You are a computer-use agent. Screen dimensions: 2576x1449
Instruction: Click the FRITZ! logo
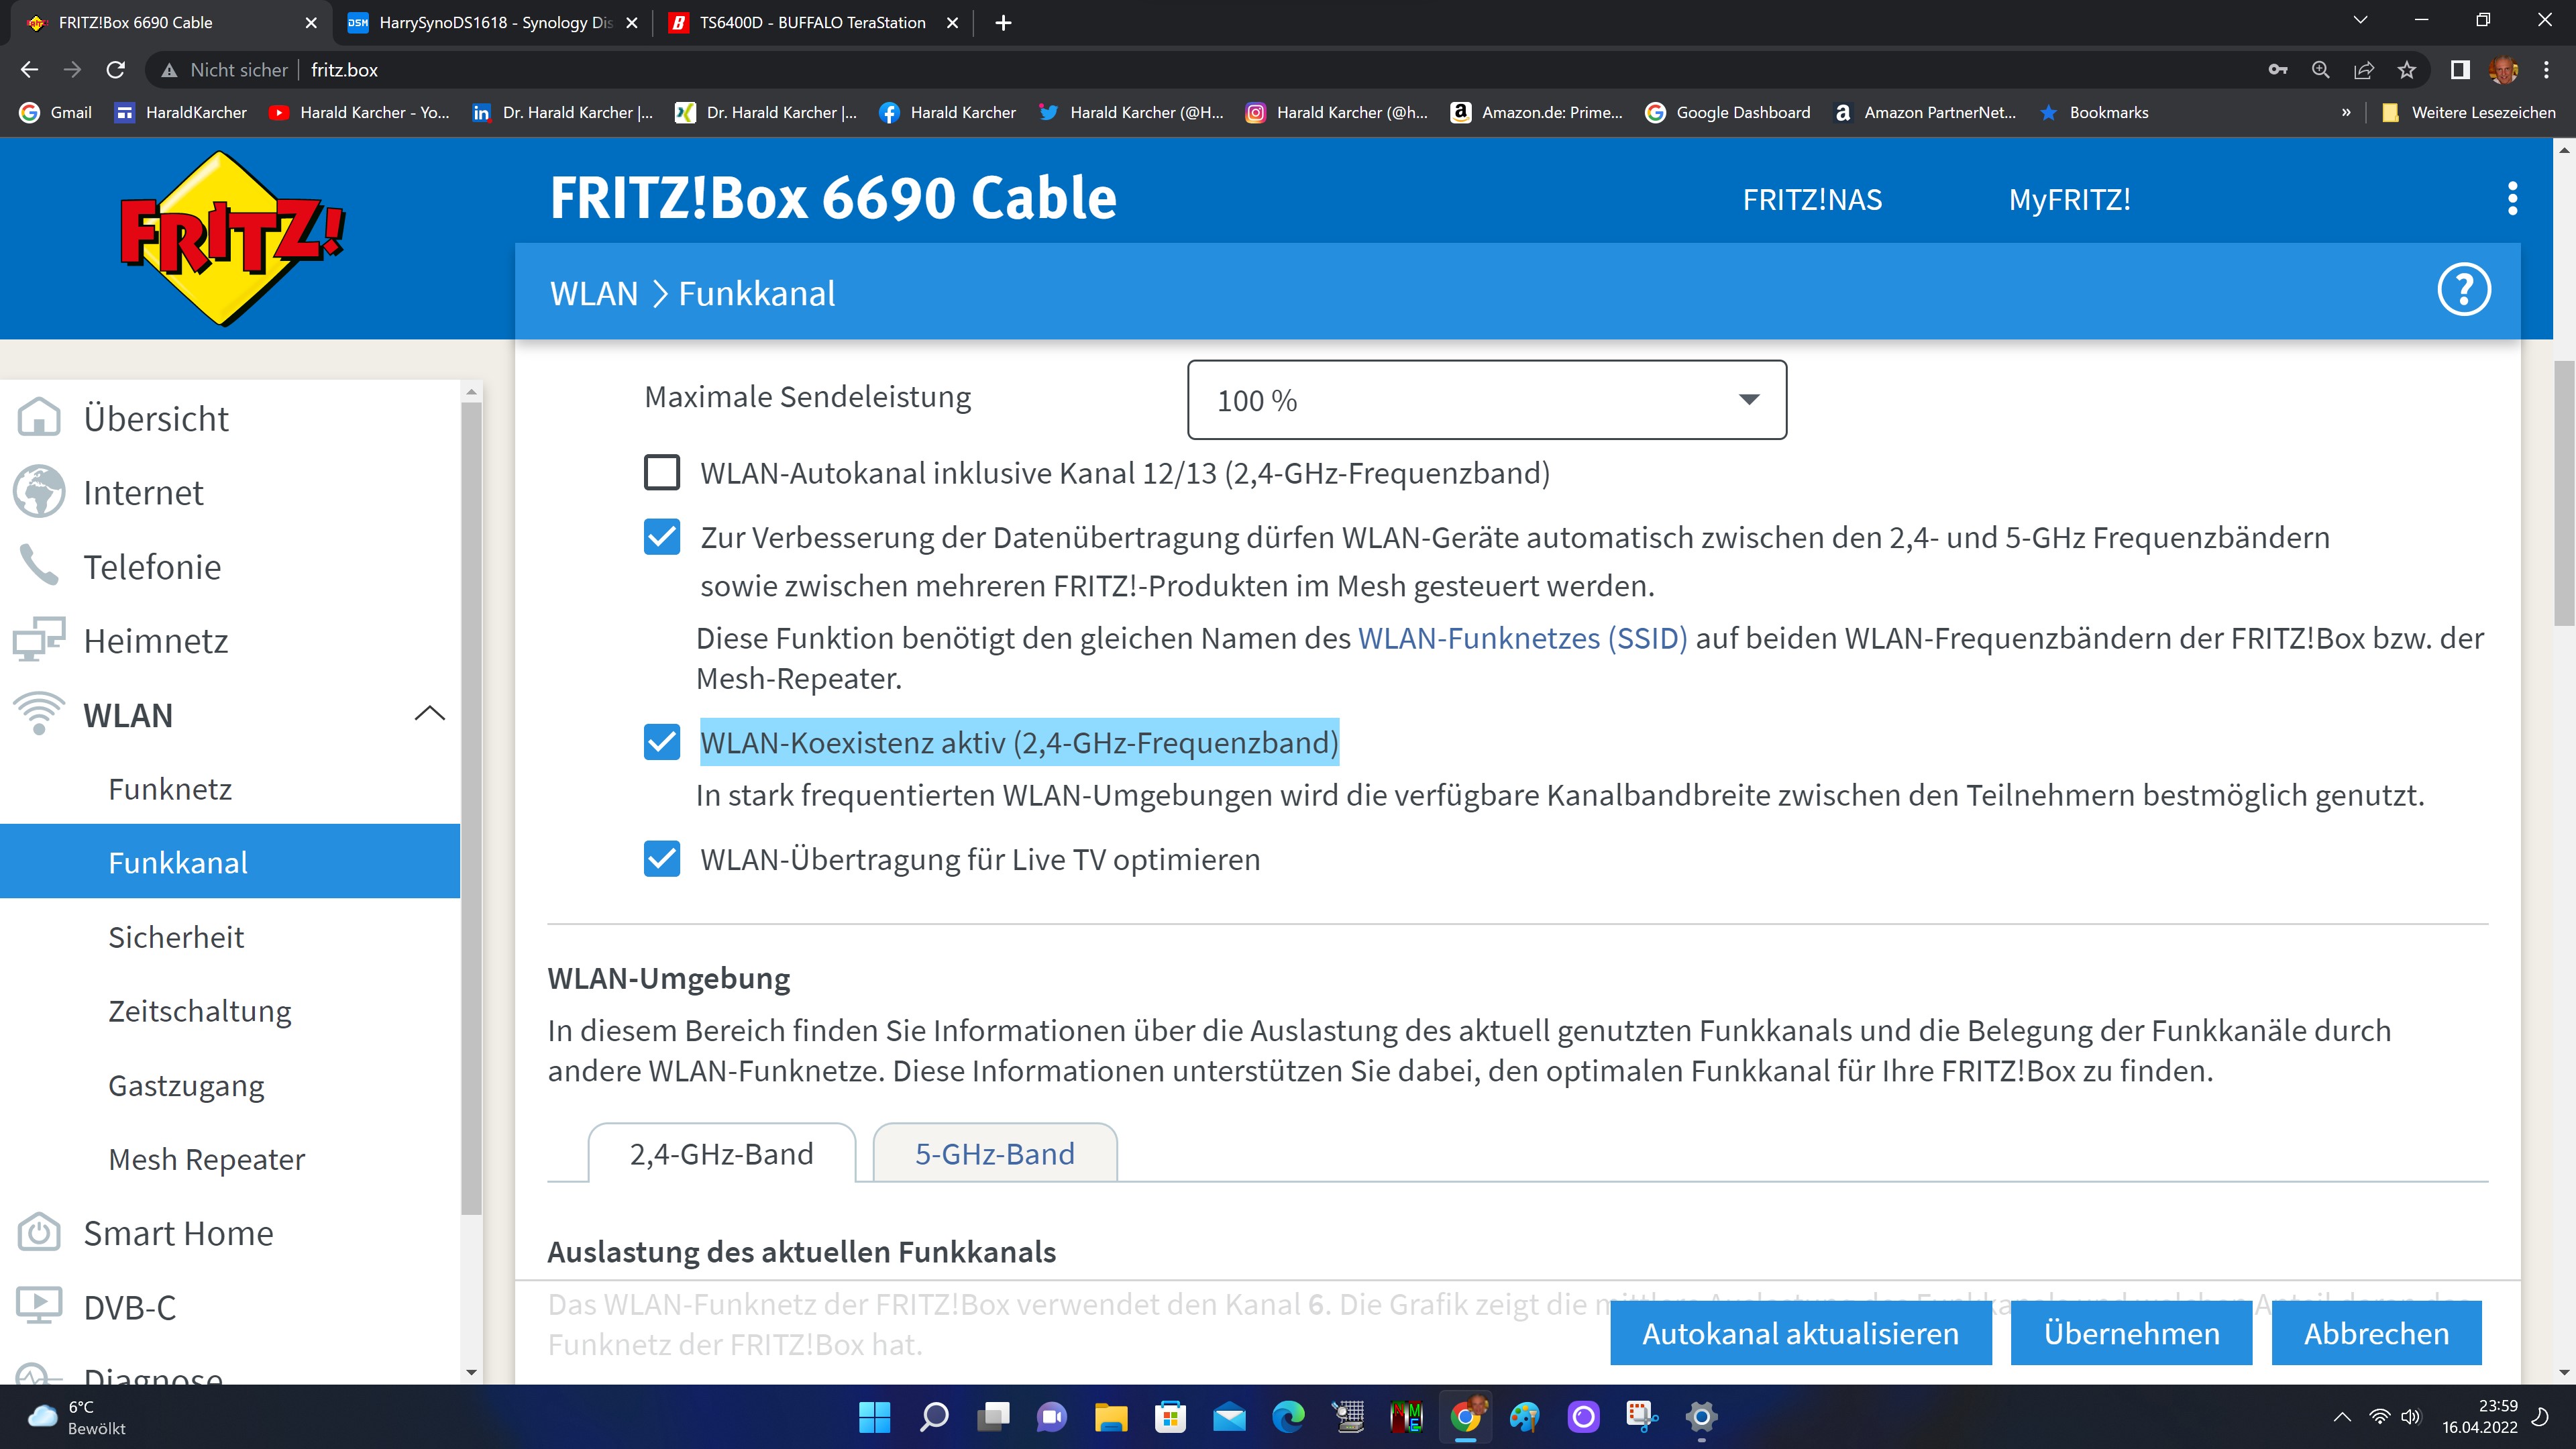(x=232, y=238)
